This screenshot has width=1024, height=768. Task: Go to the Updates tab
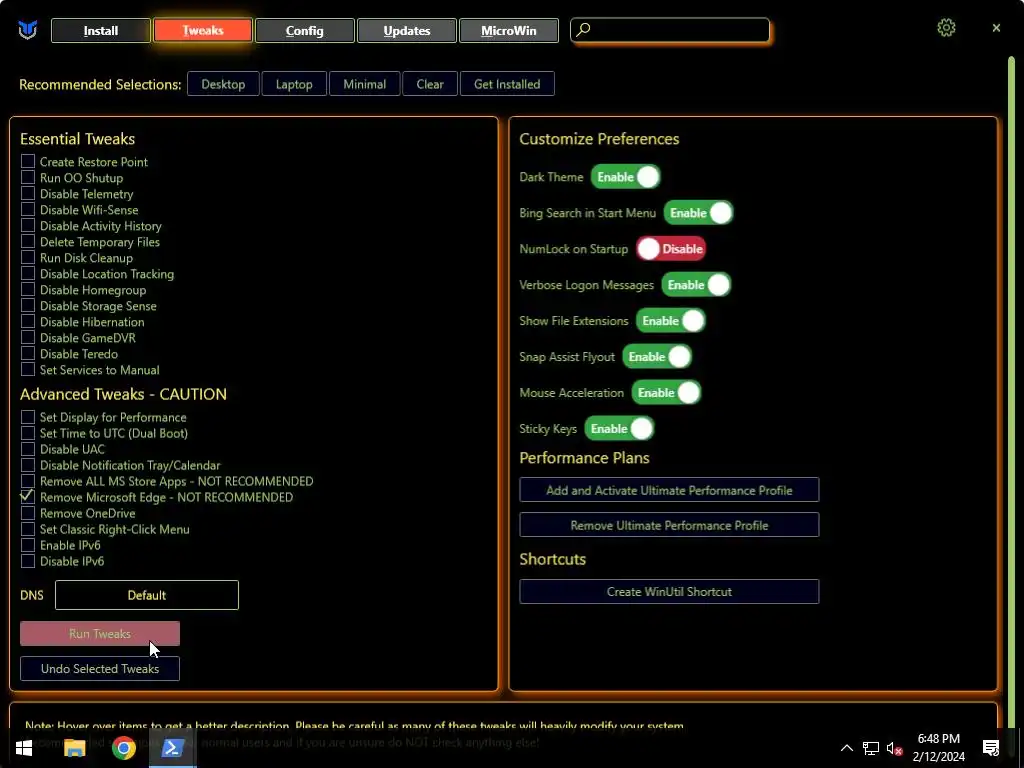click(407, 30)
